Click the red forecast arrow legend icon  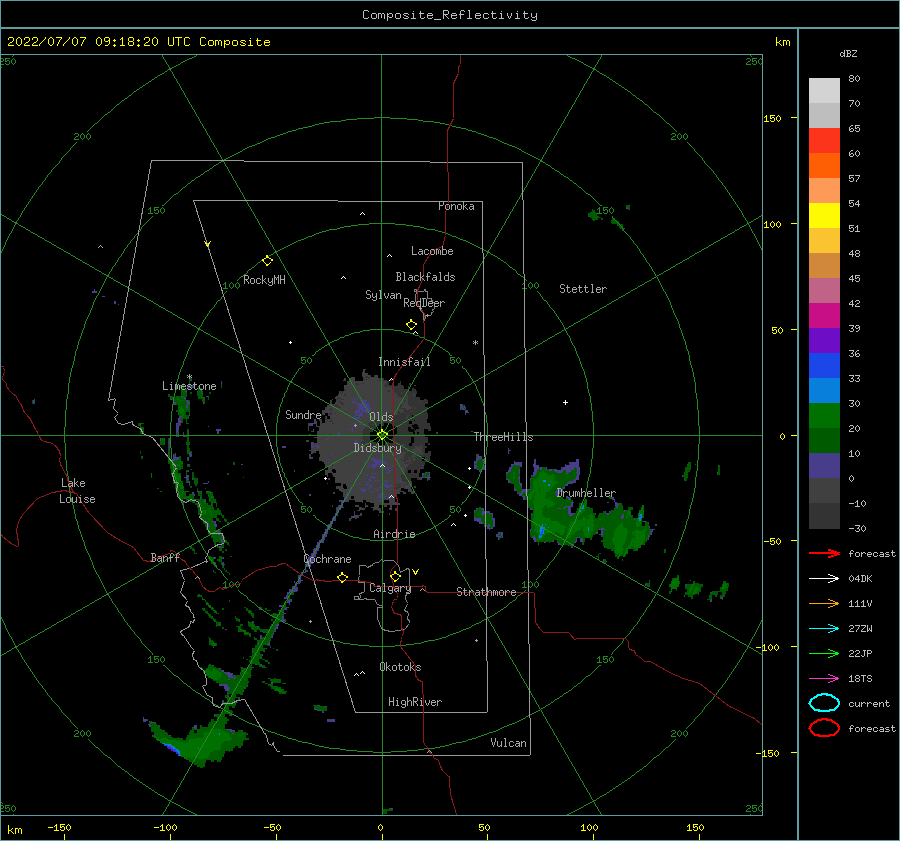pos(824,553)
